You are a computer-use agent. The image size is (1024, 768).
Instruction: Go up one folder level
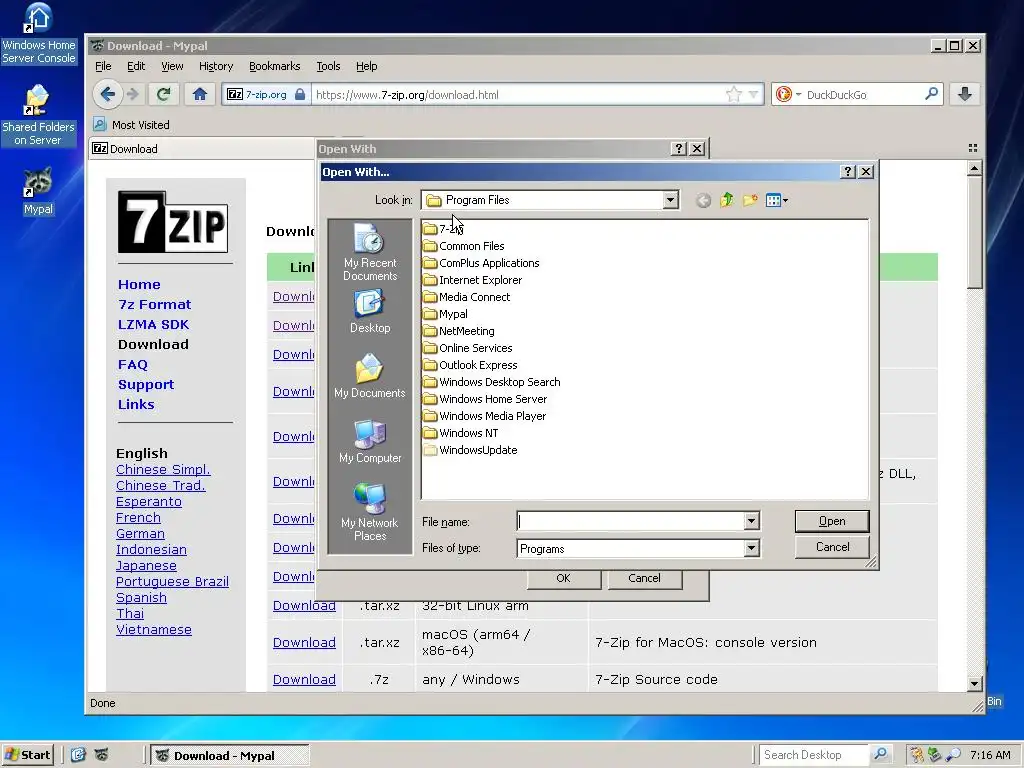coord(727,200)
